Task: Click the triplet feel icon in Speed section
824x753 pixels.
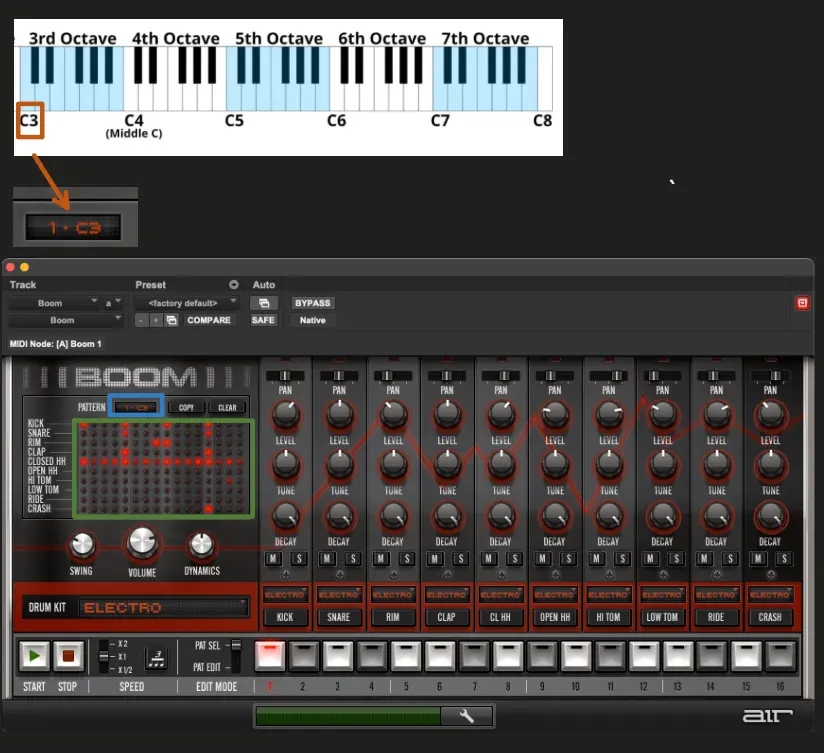Action: (157, 659)
